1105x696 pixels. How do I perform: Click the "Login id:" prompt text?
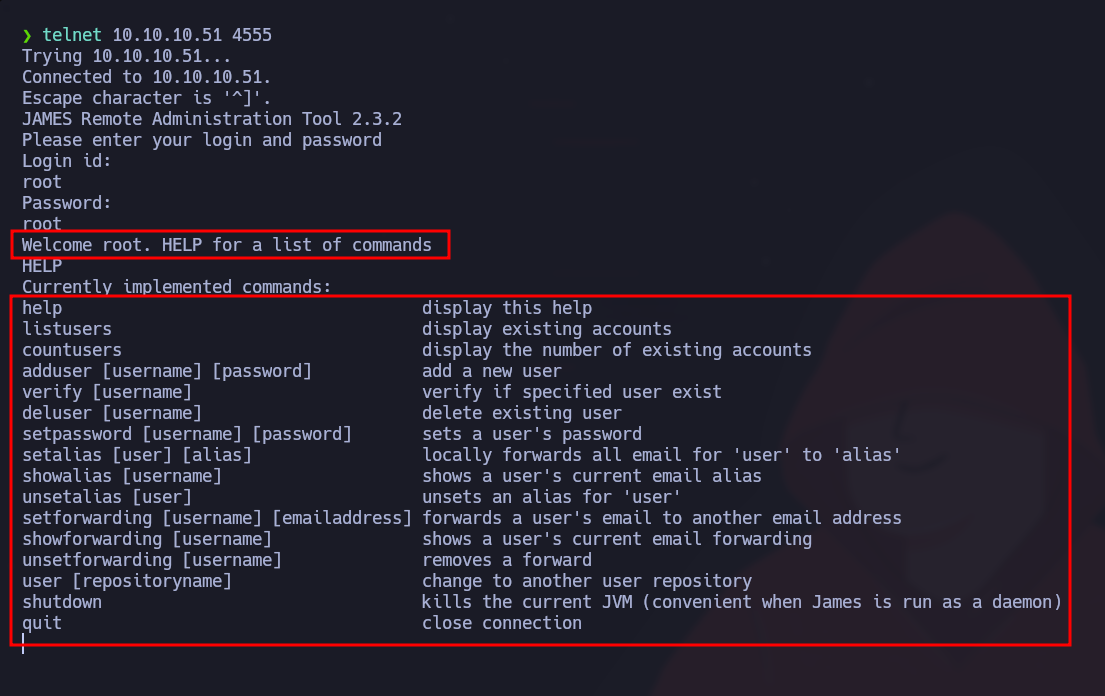click(x=67, y=161)
